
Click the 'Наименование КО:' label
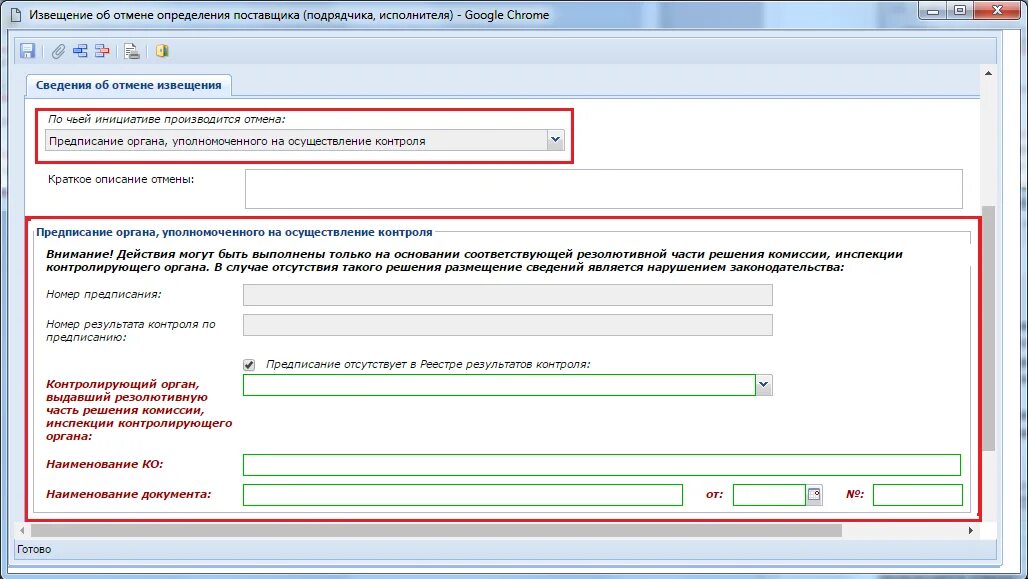click(104, 464)
